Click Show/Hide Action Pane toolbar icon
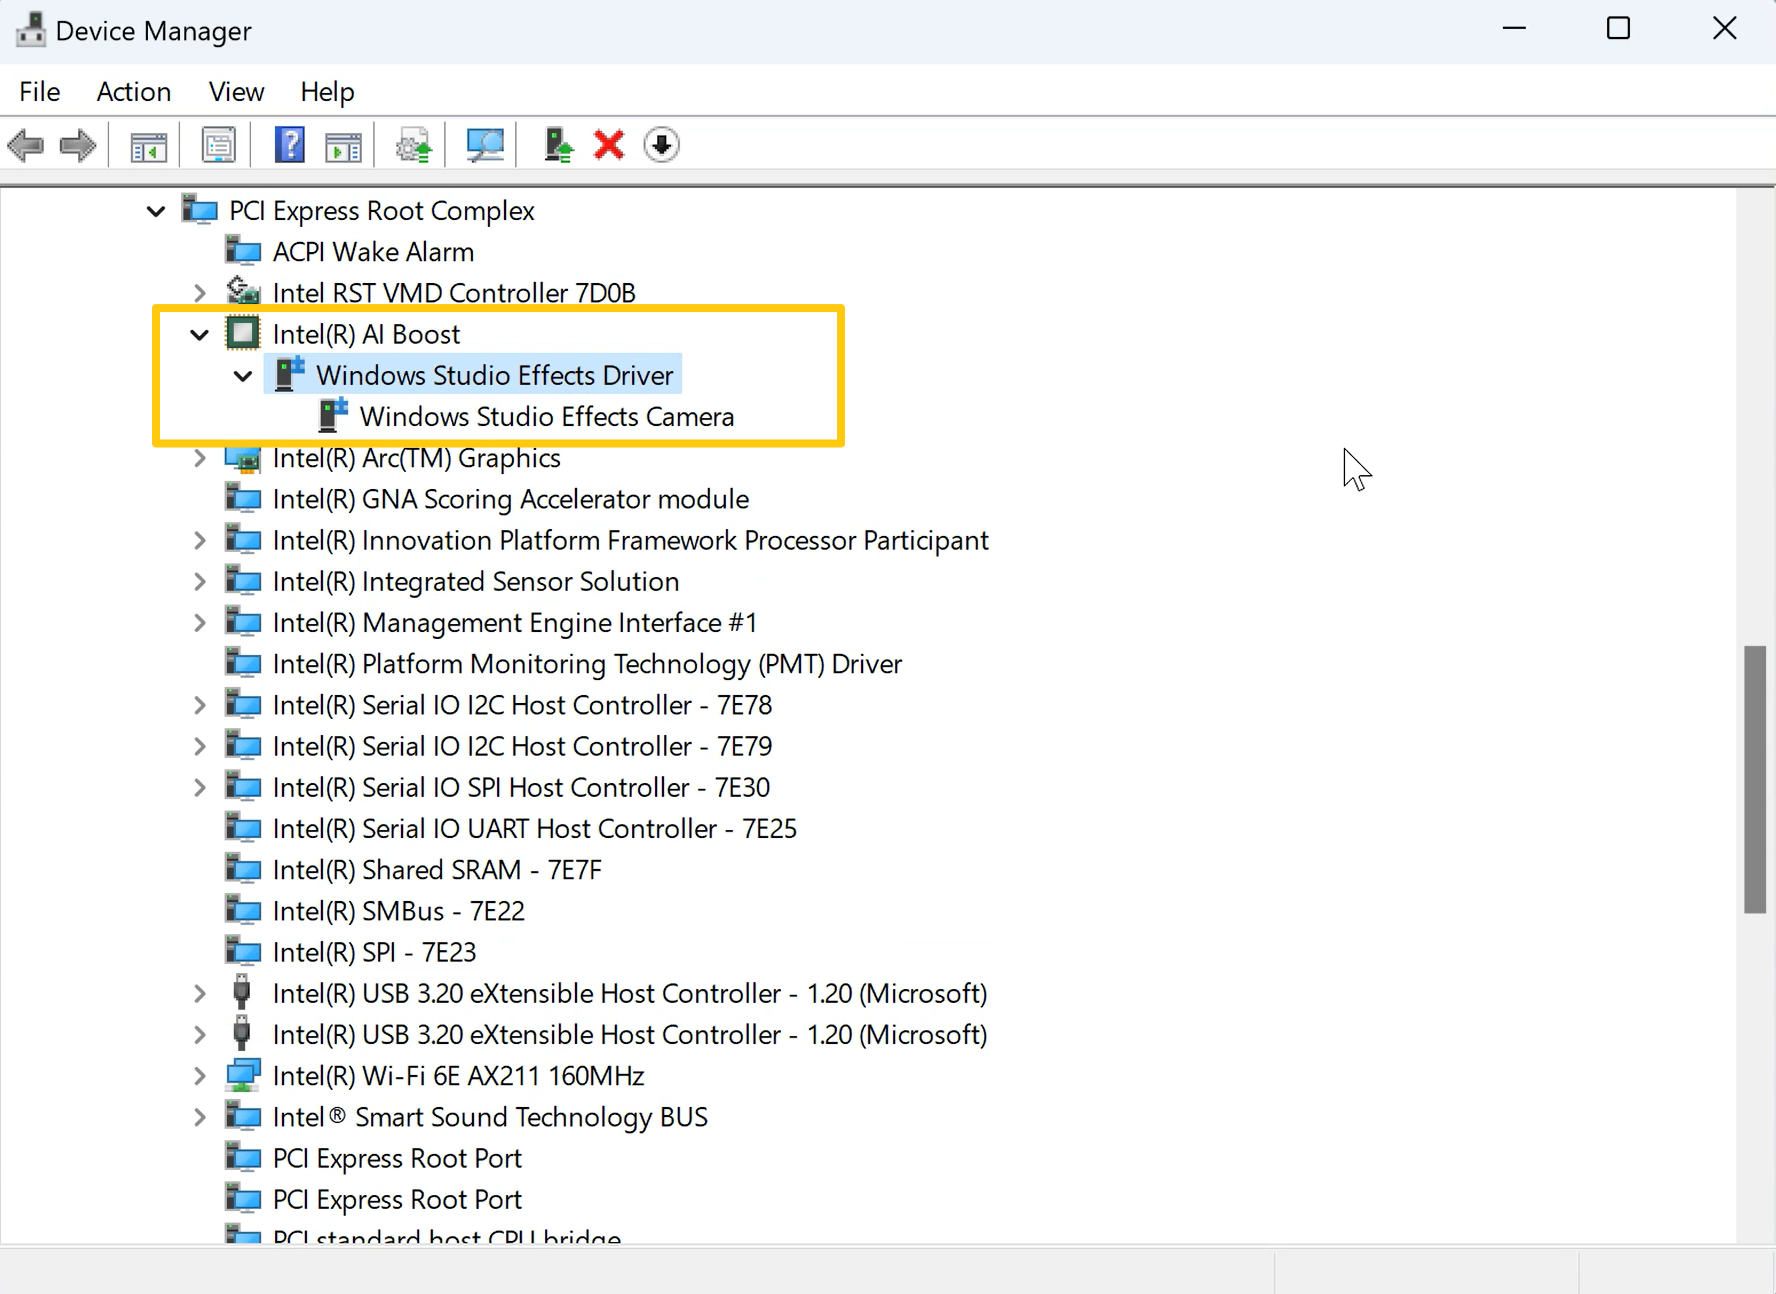This screenshot has height=1294, width=1776. (x=343, y=146)
